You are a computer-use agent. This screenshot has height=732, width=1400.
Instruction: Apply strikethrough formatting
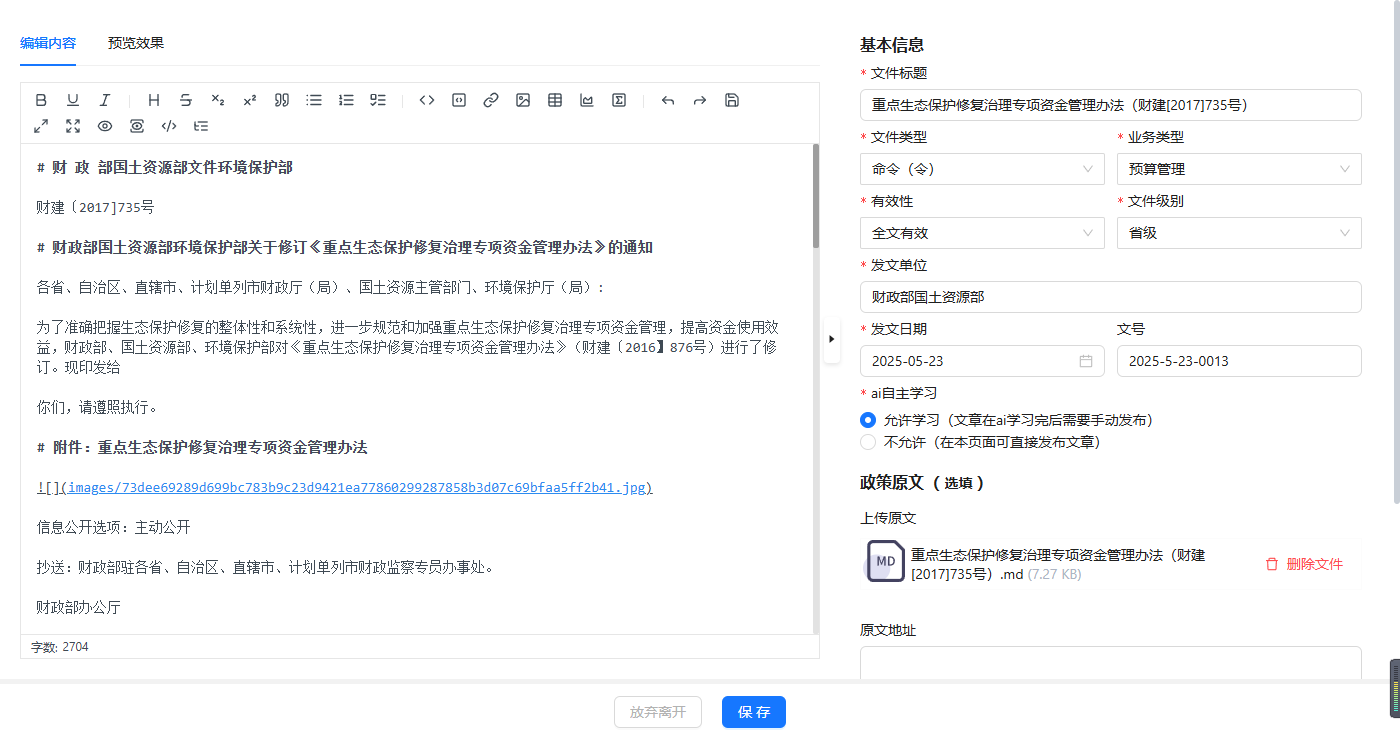click(x=186, y=100)
